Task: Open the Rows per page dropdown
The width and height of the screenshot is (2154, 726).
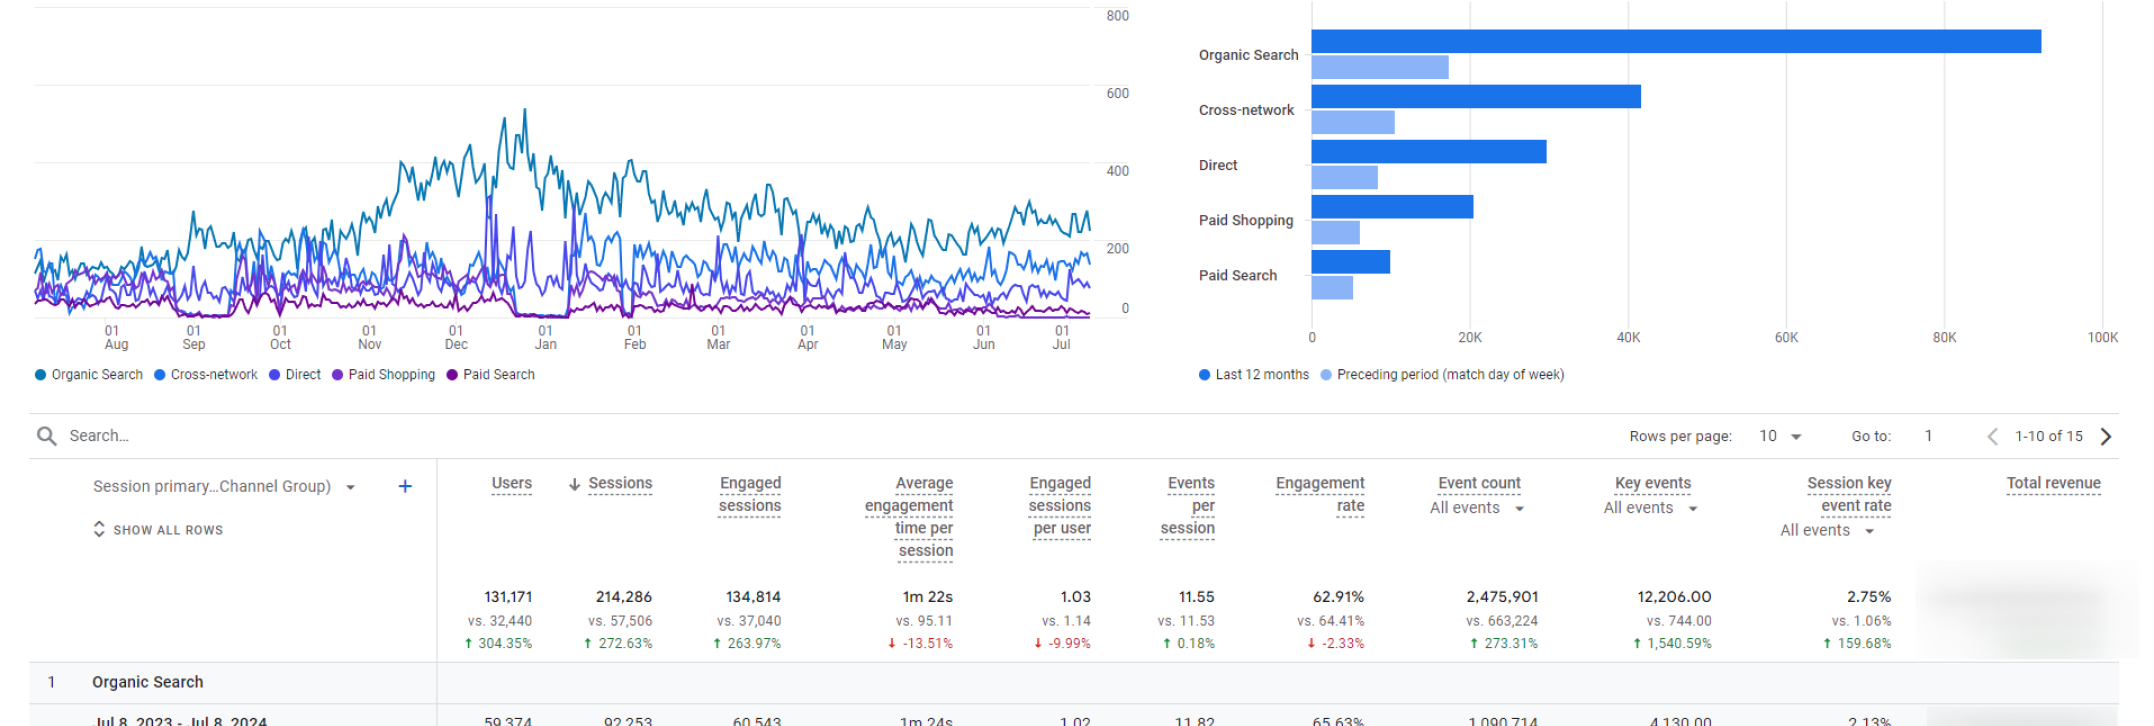Action: pos(1781,436)
